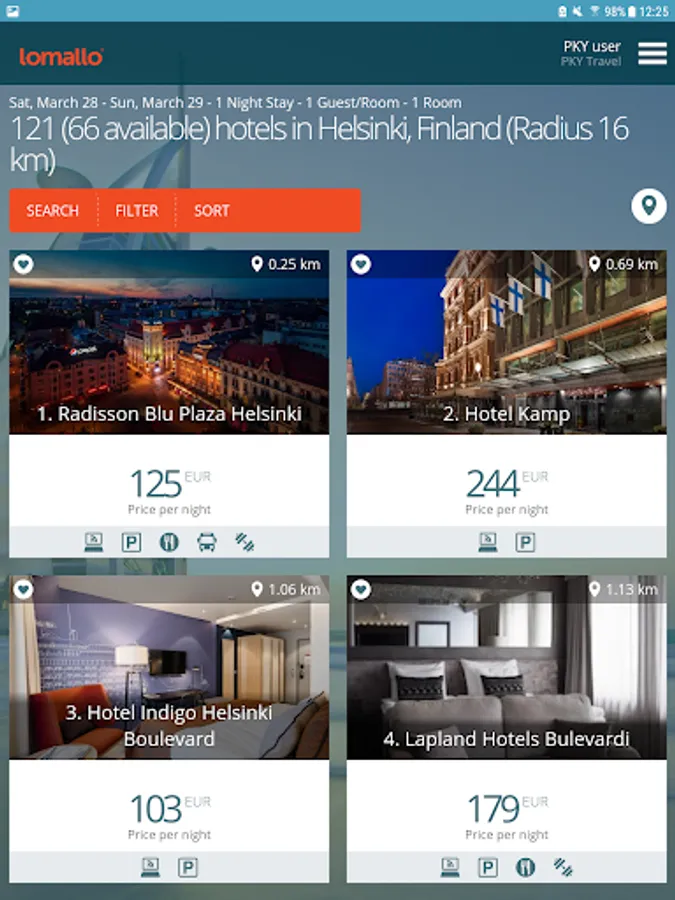Open the hamburger menu

point(652,54)
